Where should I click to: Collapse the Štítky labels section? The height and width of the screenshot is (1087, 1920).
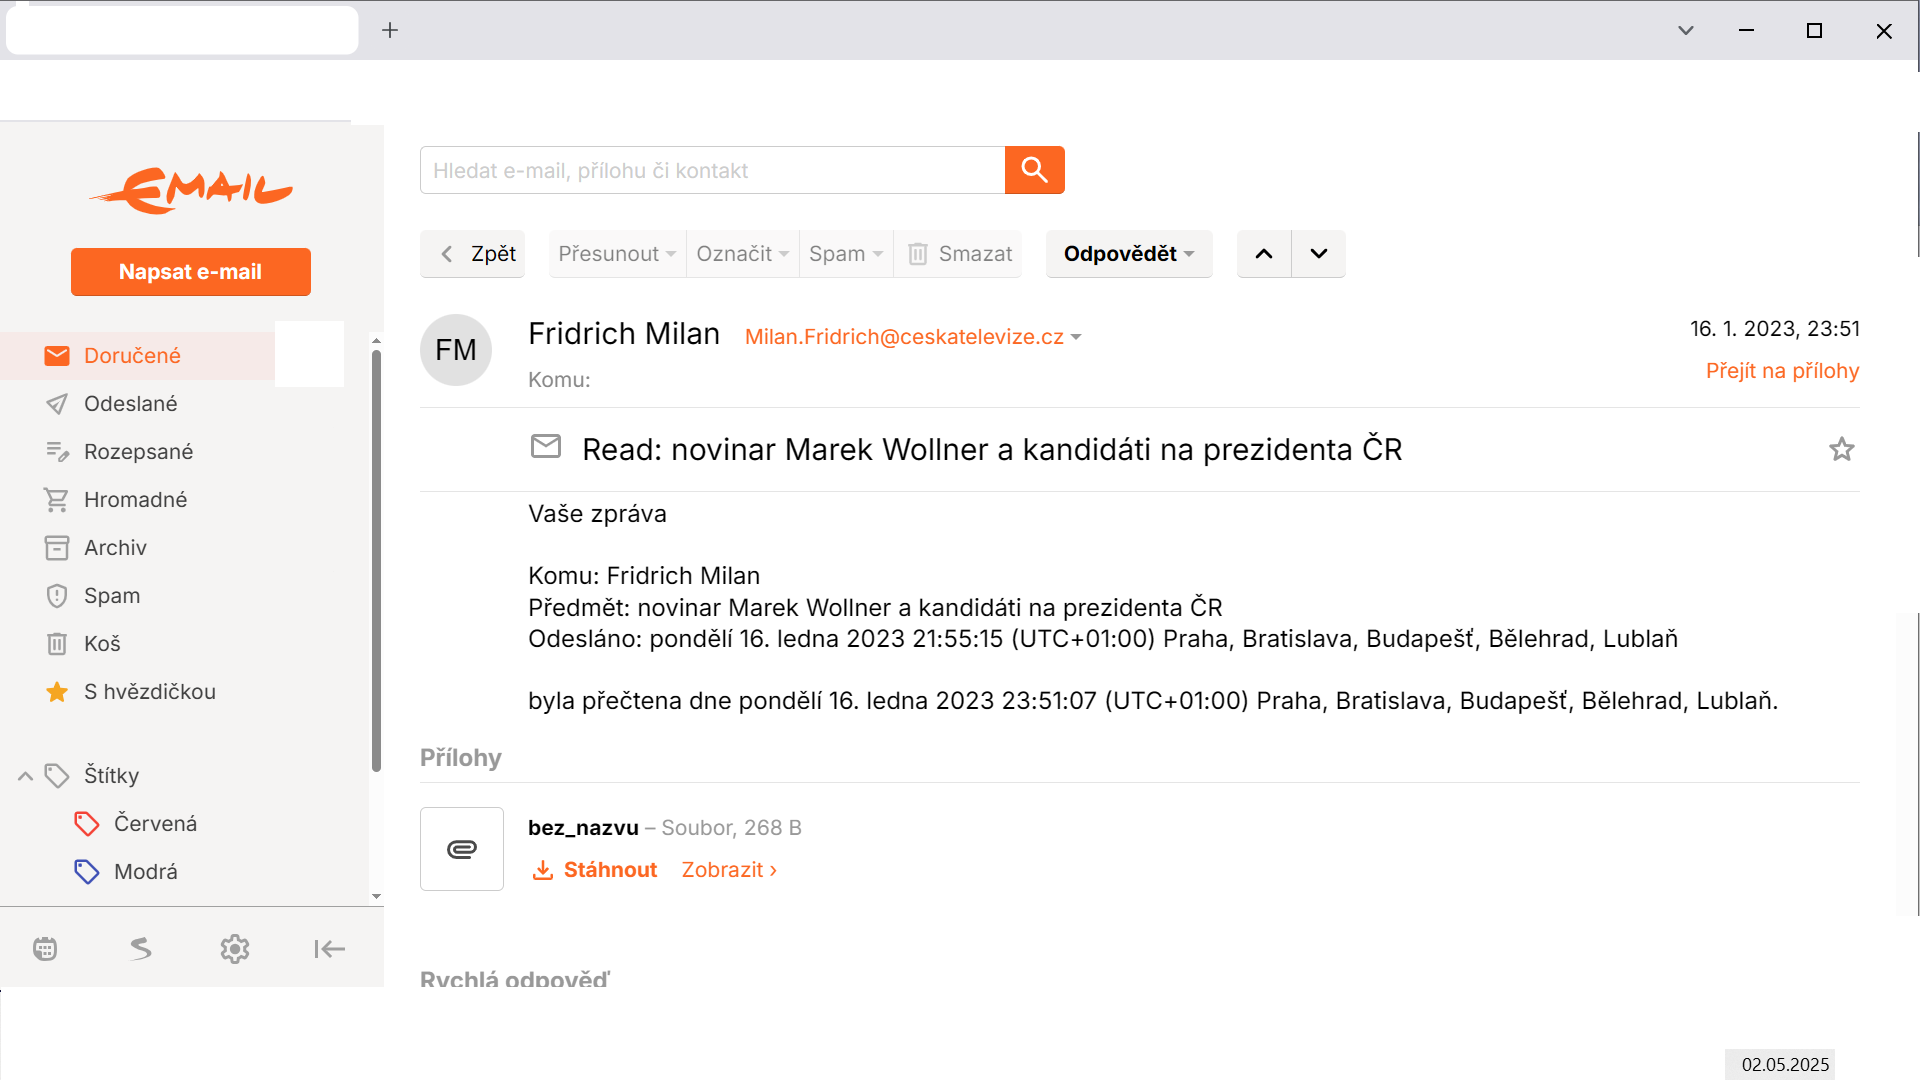26,776
